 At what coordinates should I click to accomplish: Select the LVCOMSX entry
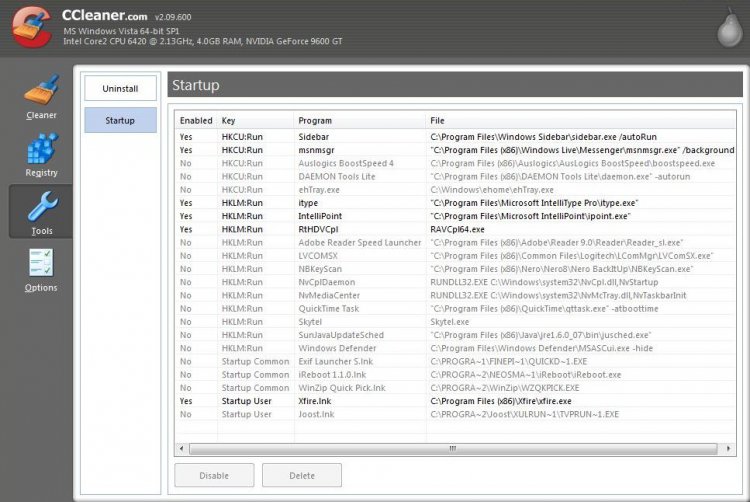[455, 256]
